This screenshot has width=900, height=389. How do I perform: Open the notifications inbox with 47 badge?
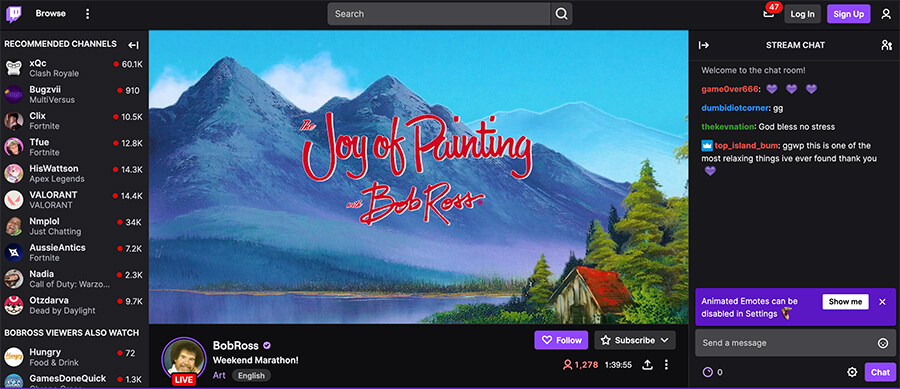tap(769, 13)
